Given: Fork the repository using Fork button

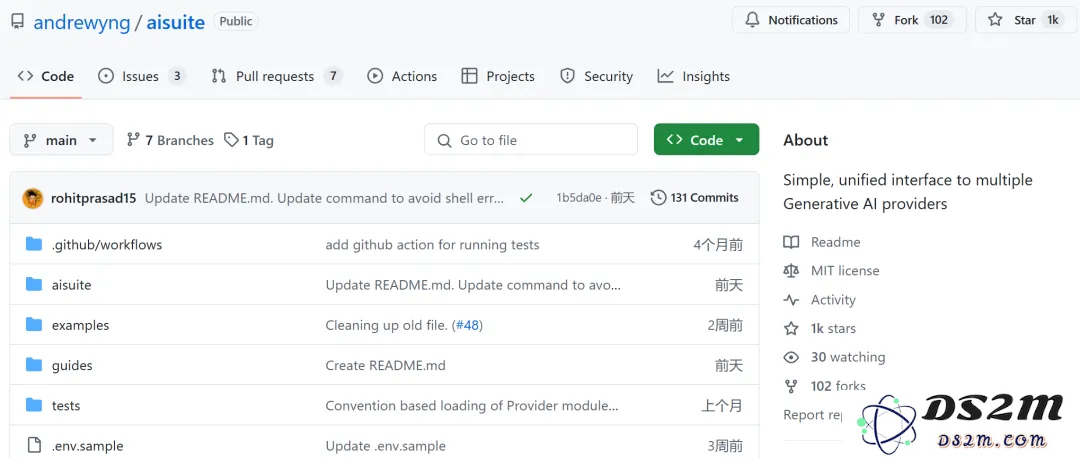Looking at the screenshot, I should [912, 20].
